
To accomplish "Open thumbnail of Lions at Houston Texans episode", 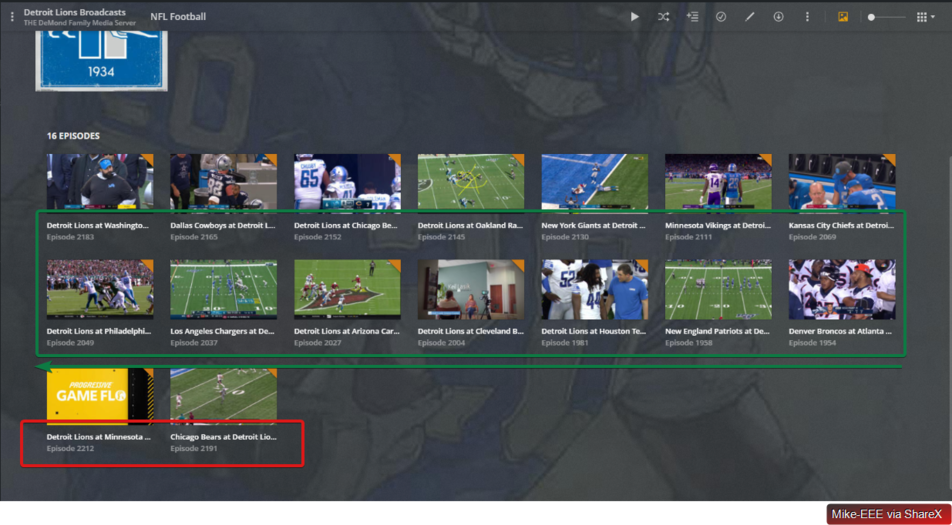I will pyautogui.click(x=594, y=290).
